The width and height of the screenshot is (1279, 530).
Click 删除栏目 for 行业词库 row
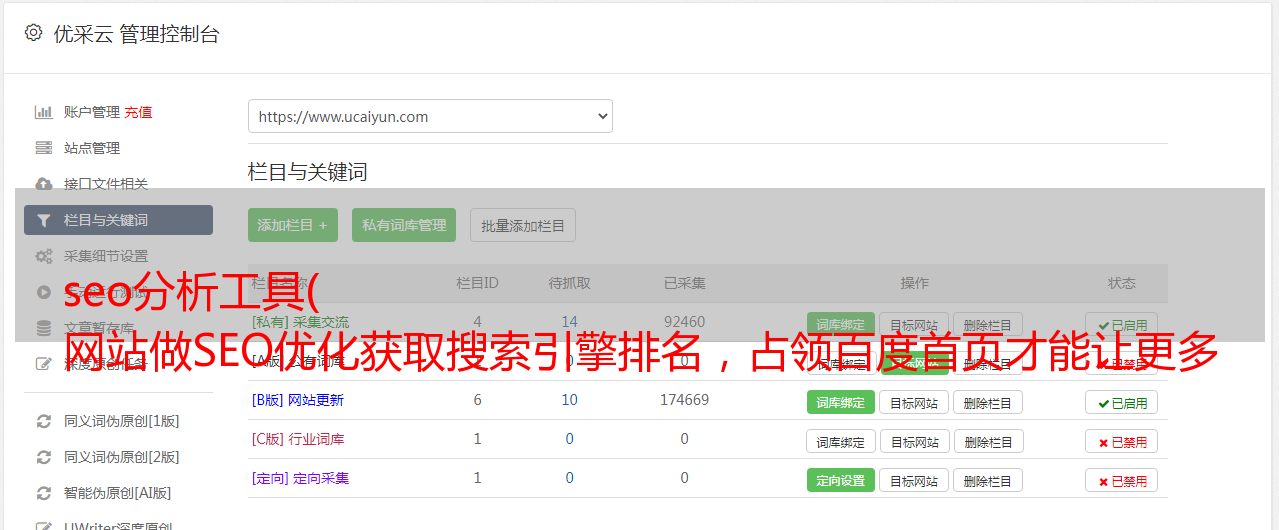coord(988,441)
